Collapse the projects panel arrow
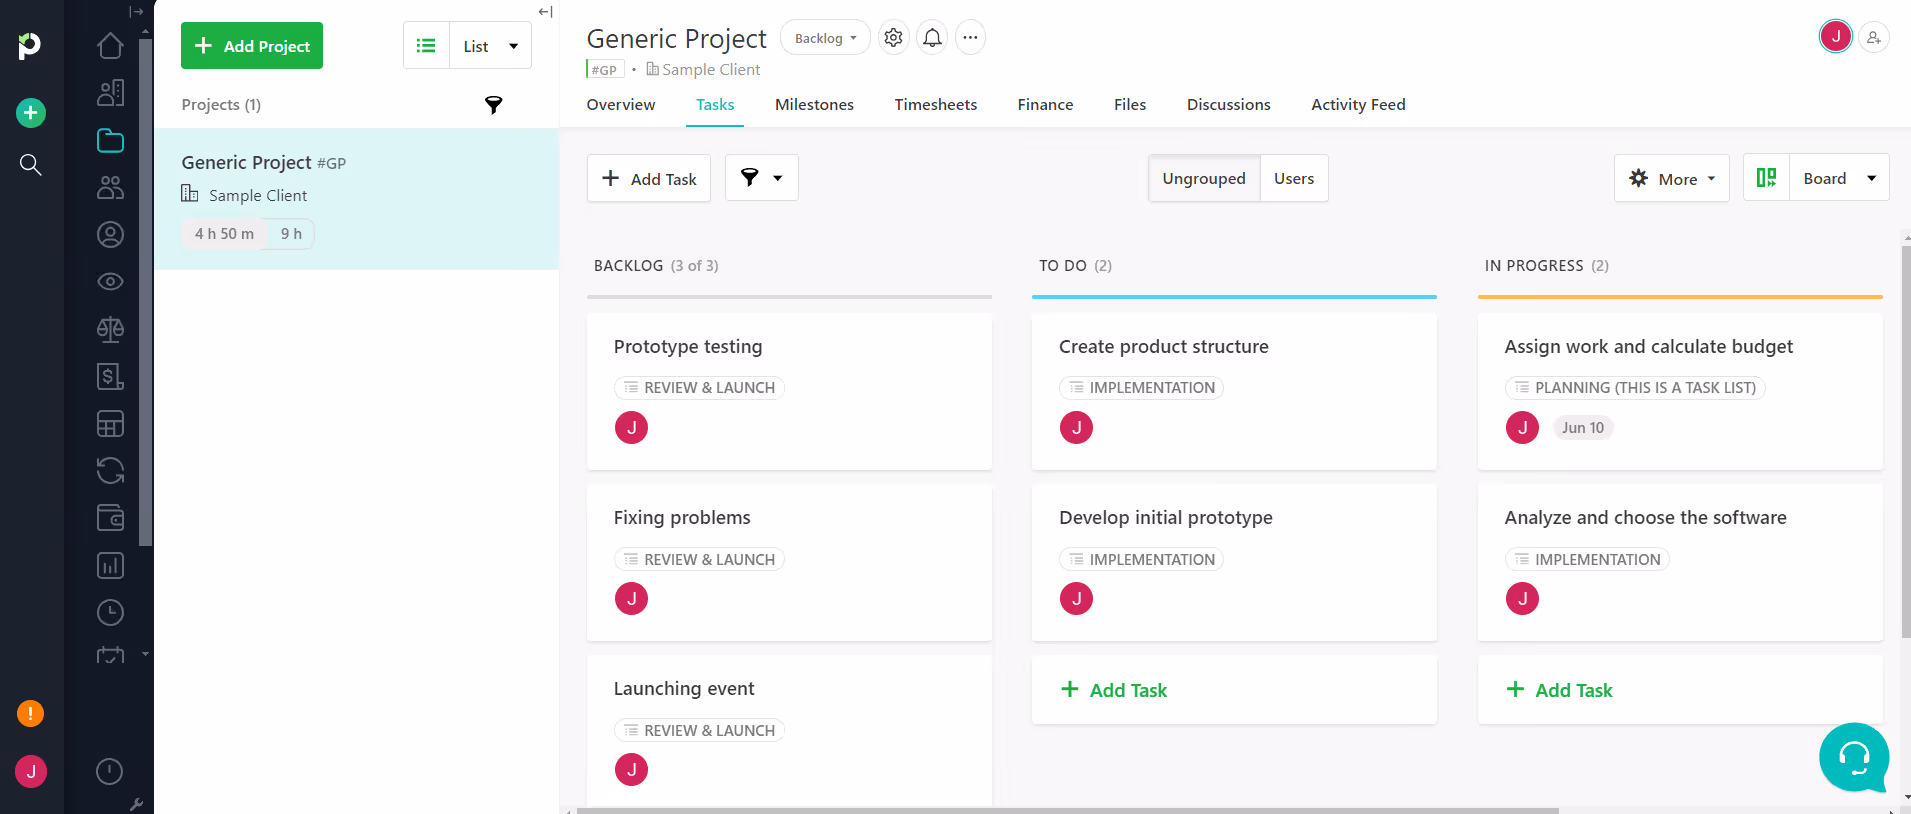Screen dimensions: 1911x814 point(545,12)
